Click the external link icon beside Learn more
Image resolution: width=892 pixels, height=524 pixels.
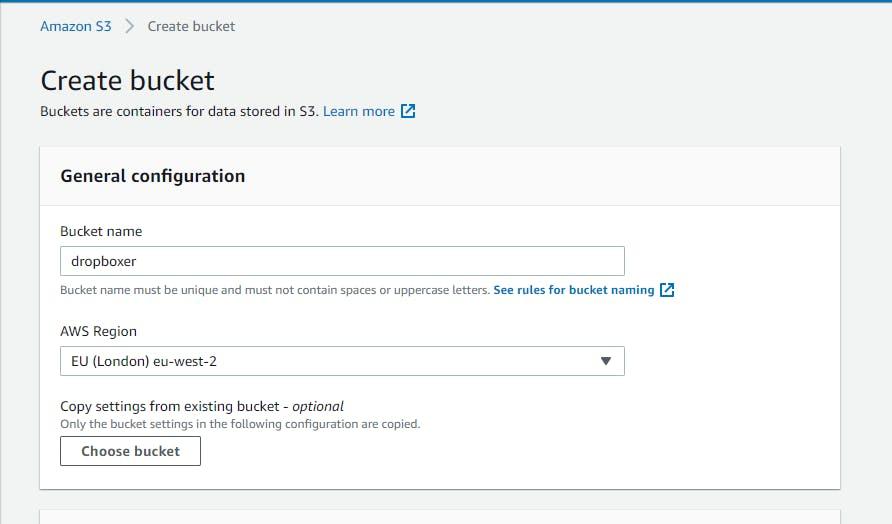[x=408, y=111]
